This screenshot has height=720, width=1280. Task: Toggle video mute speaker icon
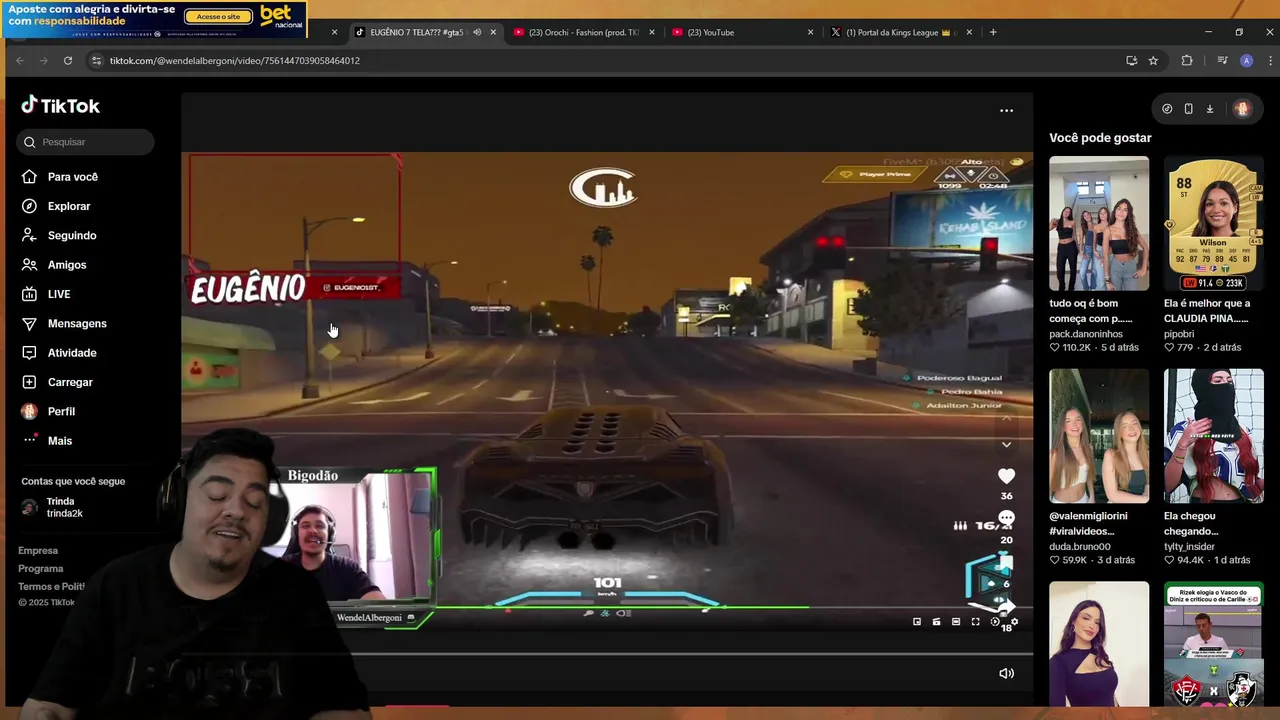click(x=1006, y=673)
